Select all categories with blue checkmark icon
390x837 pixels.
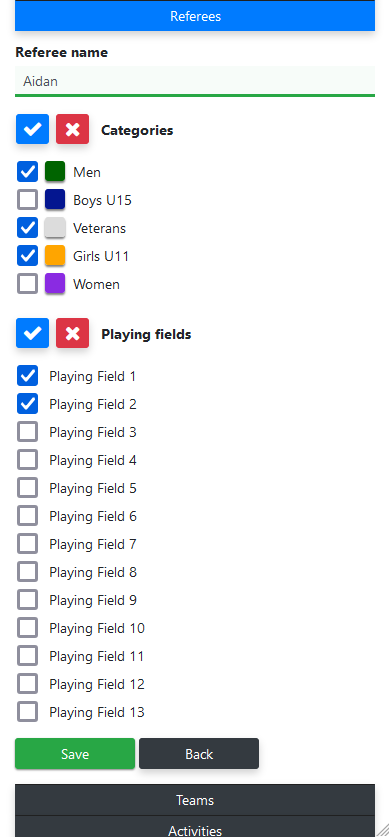tap(33, 129)
